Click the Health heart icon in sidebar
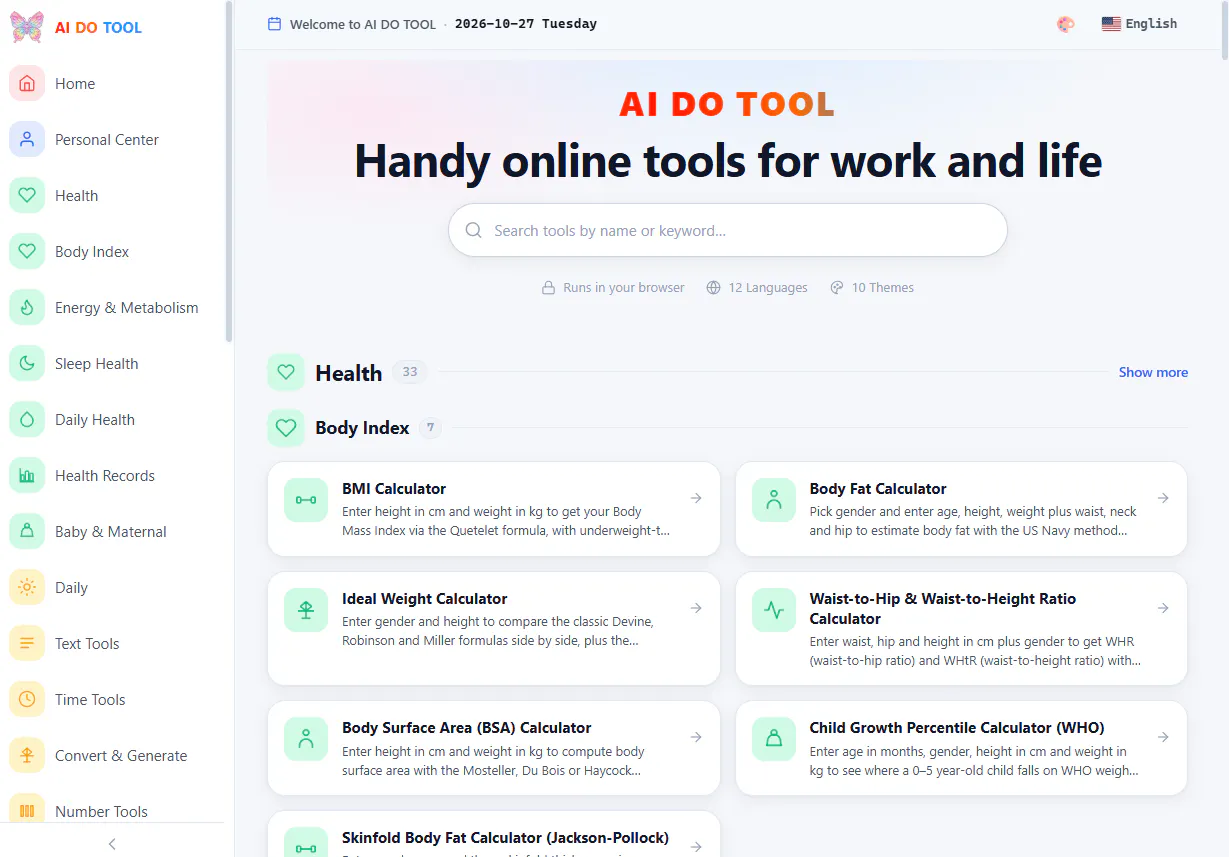The width and height of the screenshot is (1229, 857). coord(27,196)
